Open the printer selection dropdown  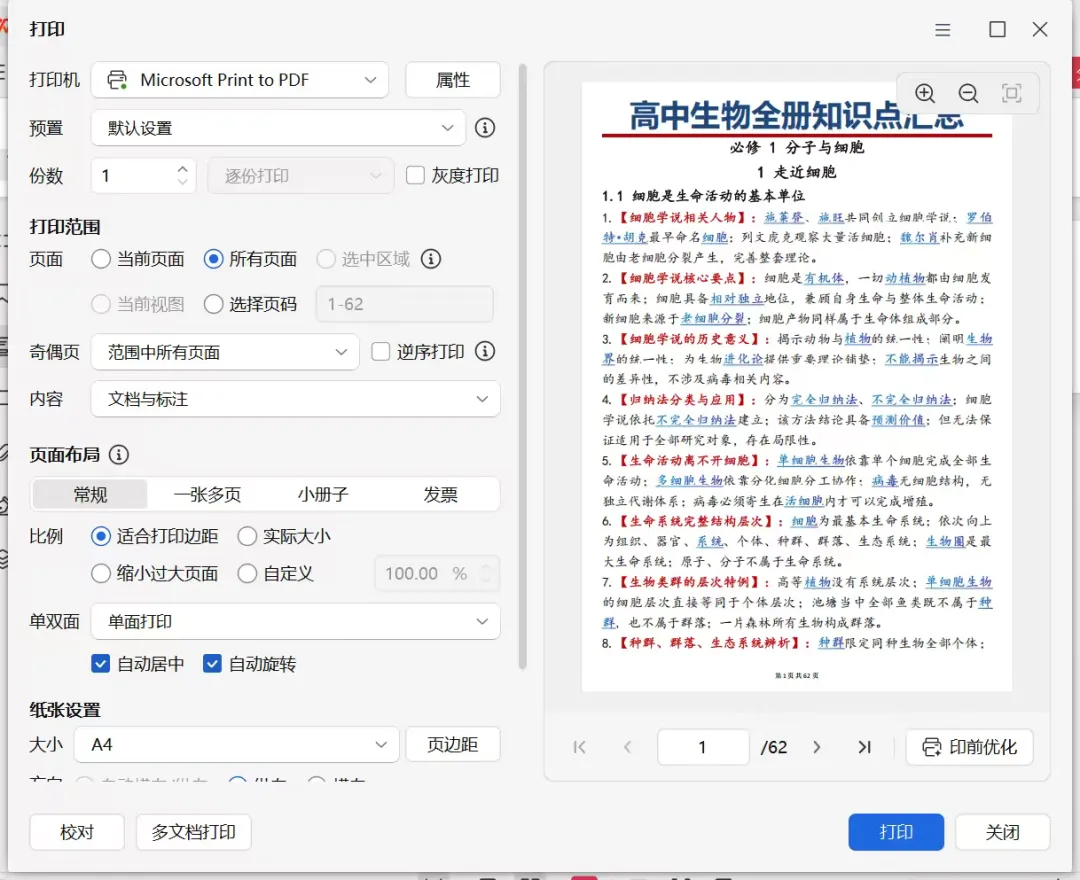click(240, 80)
